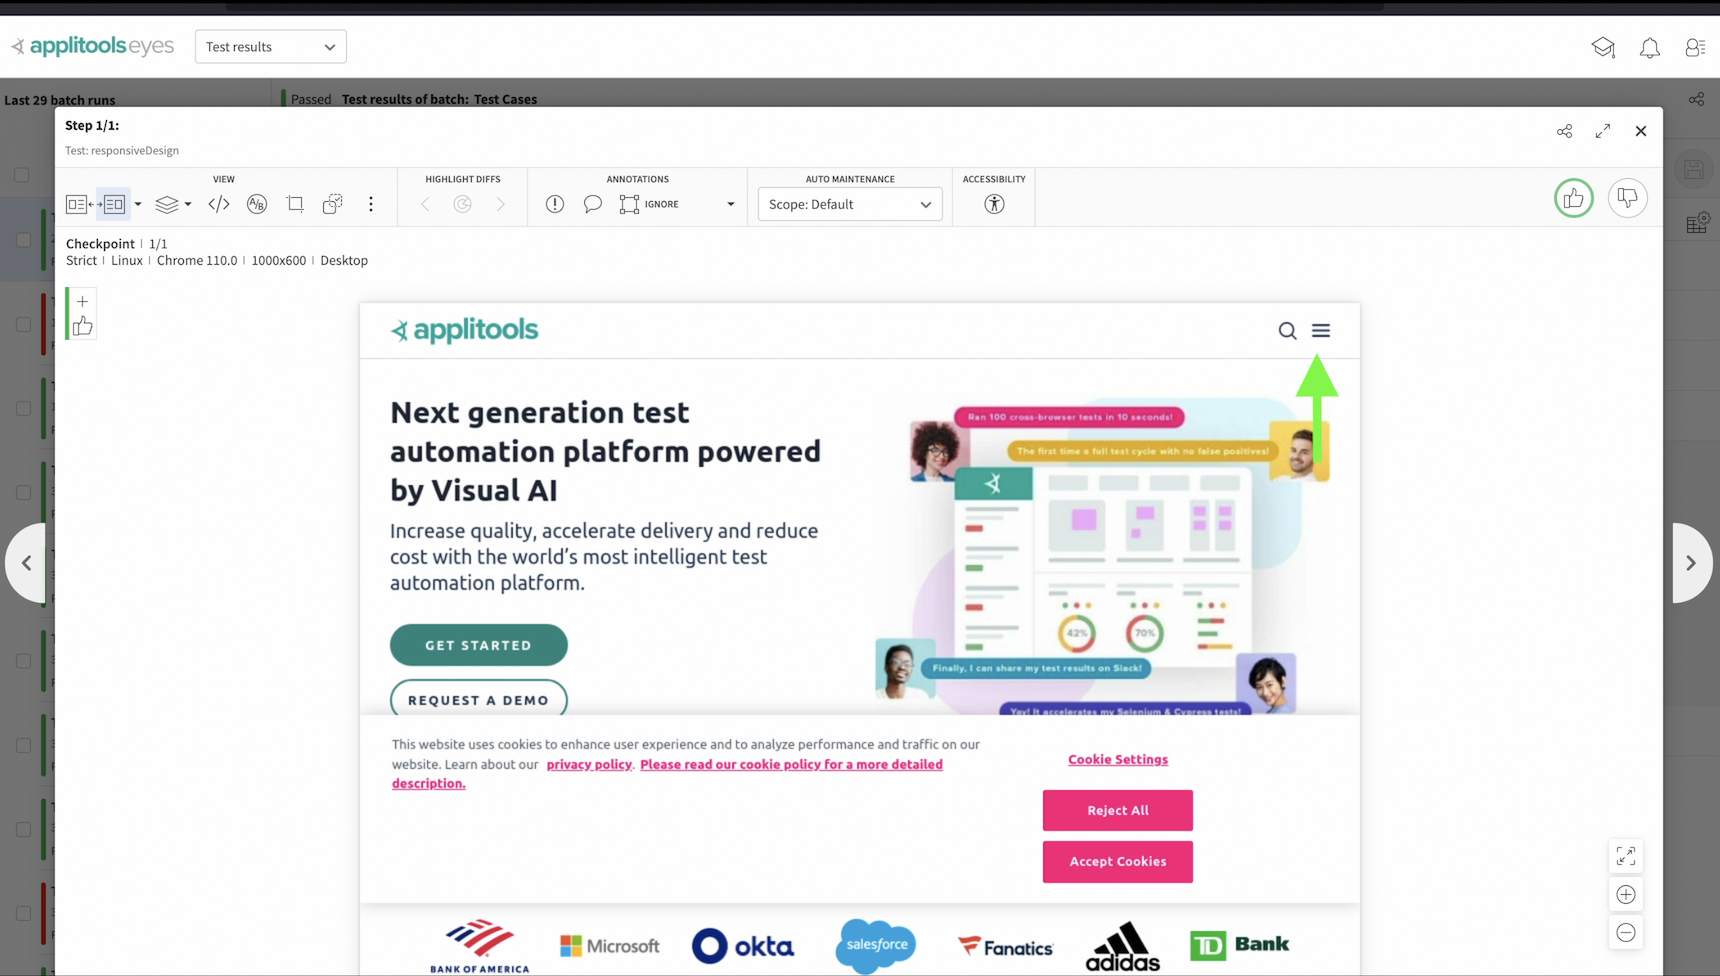The image size is (1720, 976).
Task: Expand the Ignore region type dropdown
Action: 731,204
